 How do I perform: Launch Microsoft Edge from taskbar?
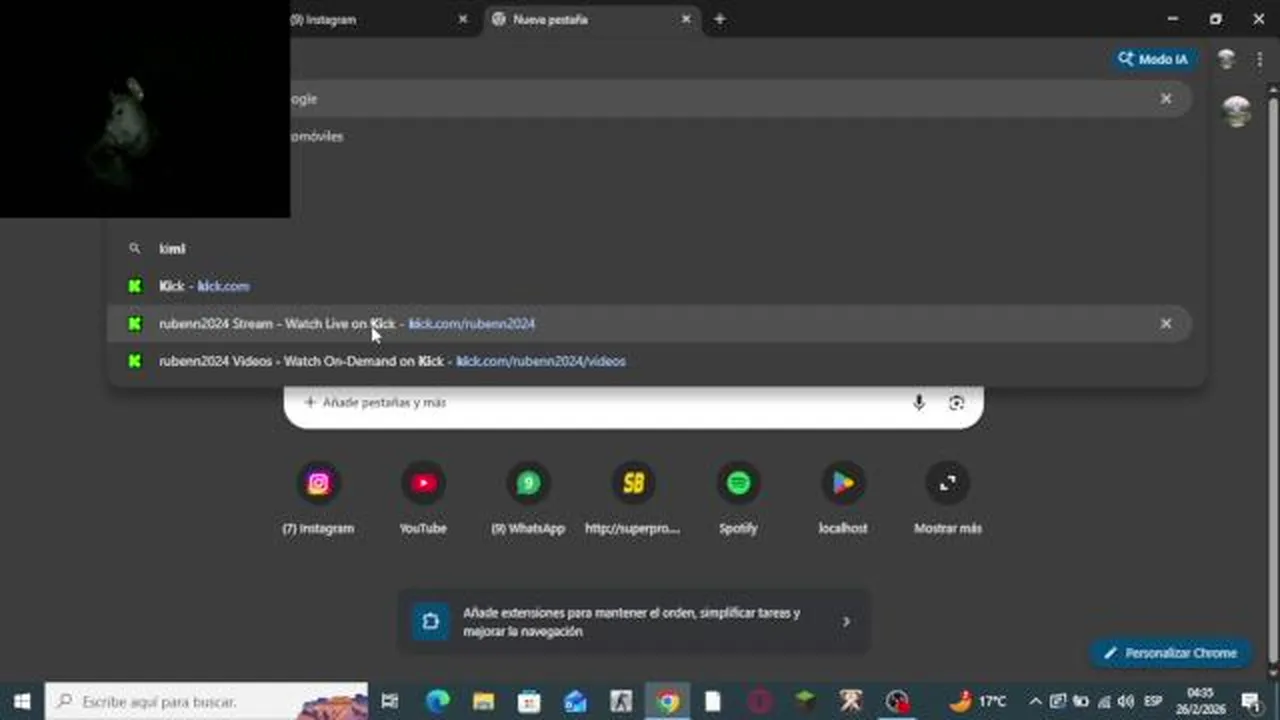tap(437, 702)
